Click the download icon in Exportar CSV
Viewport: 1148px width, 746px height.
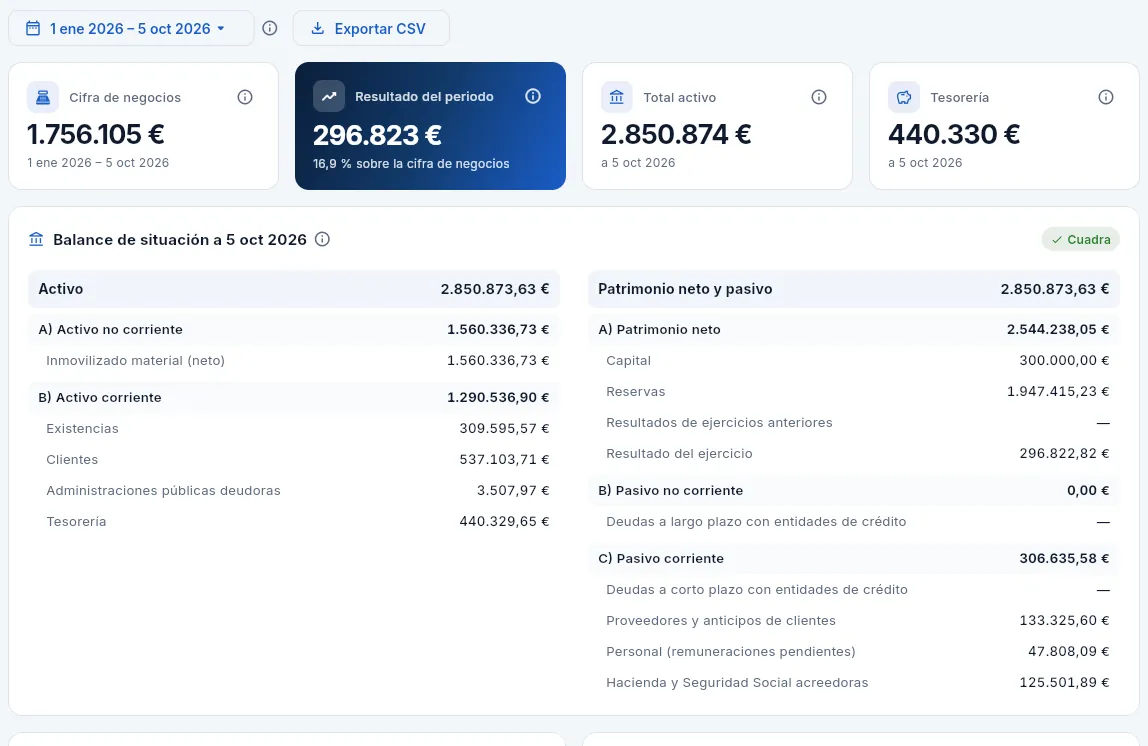tap(318, 29)
